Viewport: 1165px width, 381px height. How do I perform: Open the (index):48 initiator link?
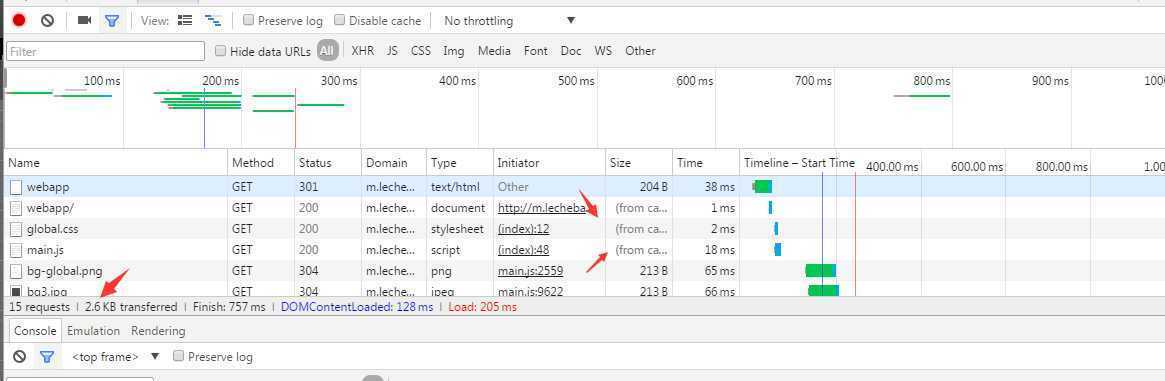[x=524, y=250]
